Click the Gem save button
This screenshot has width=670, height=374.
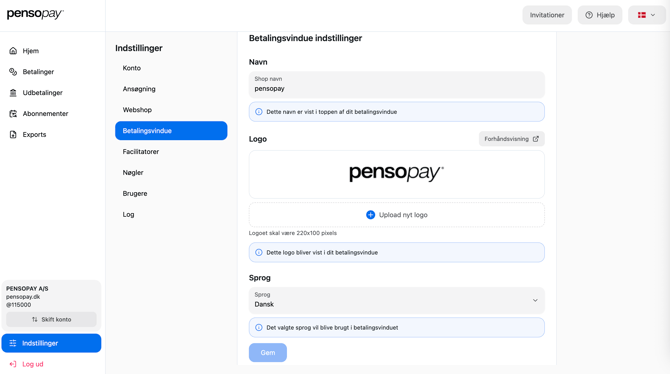[x=268, y=353]
